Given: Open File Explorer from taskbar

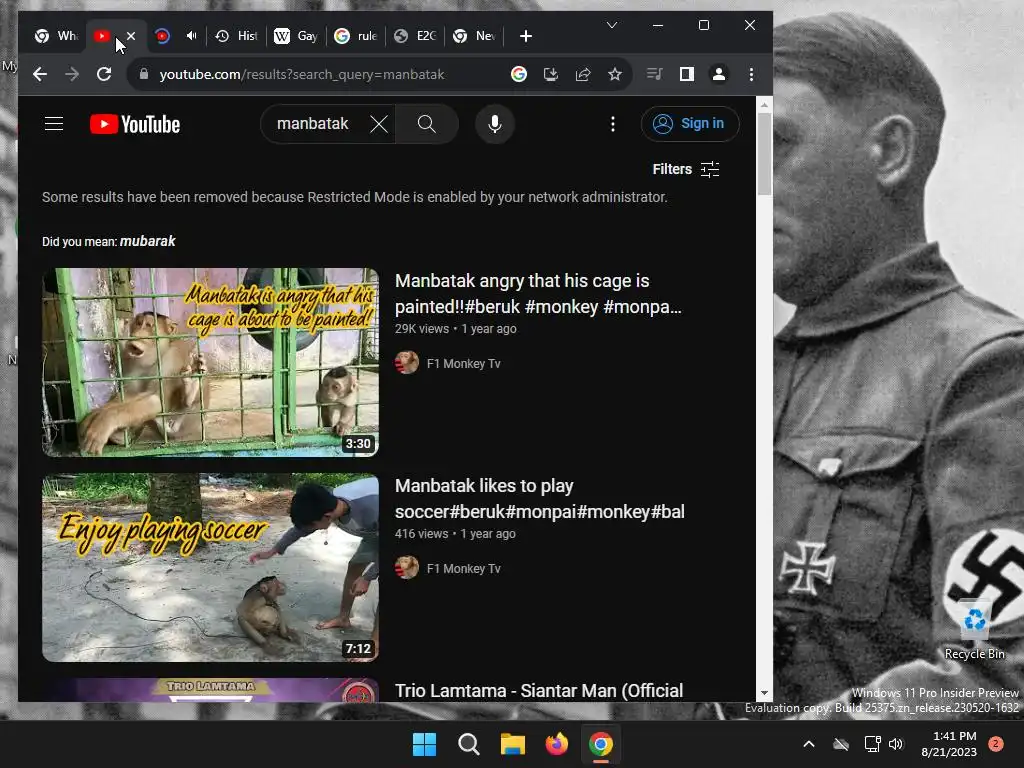Looking at the screenshot, I should point(513,744).
